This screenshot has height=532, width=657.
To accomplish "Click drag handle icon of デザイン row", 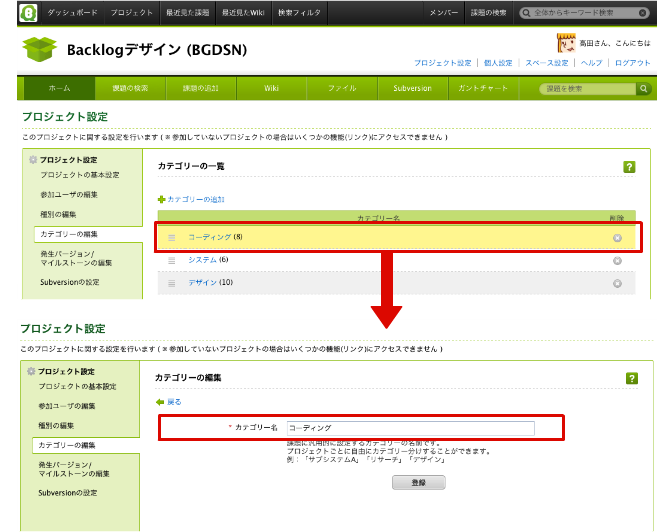I will [171, 283].
